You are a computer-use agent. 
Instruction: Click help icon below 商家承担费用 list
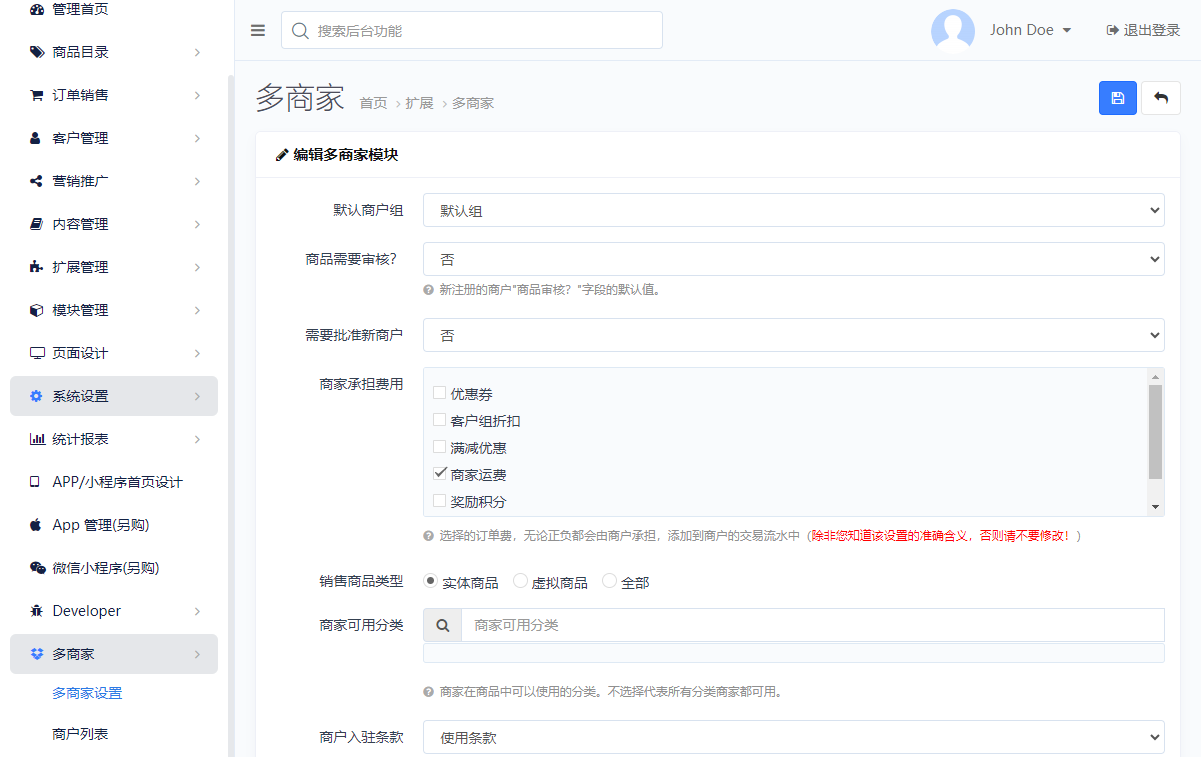(x=428, y=536)
